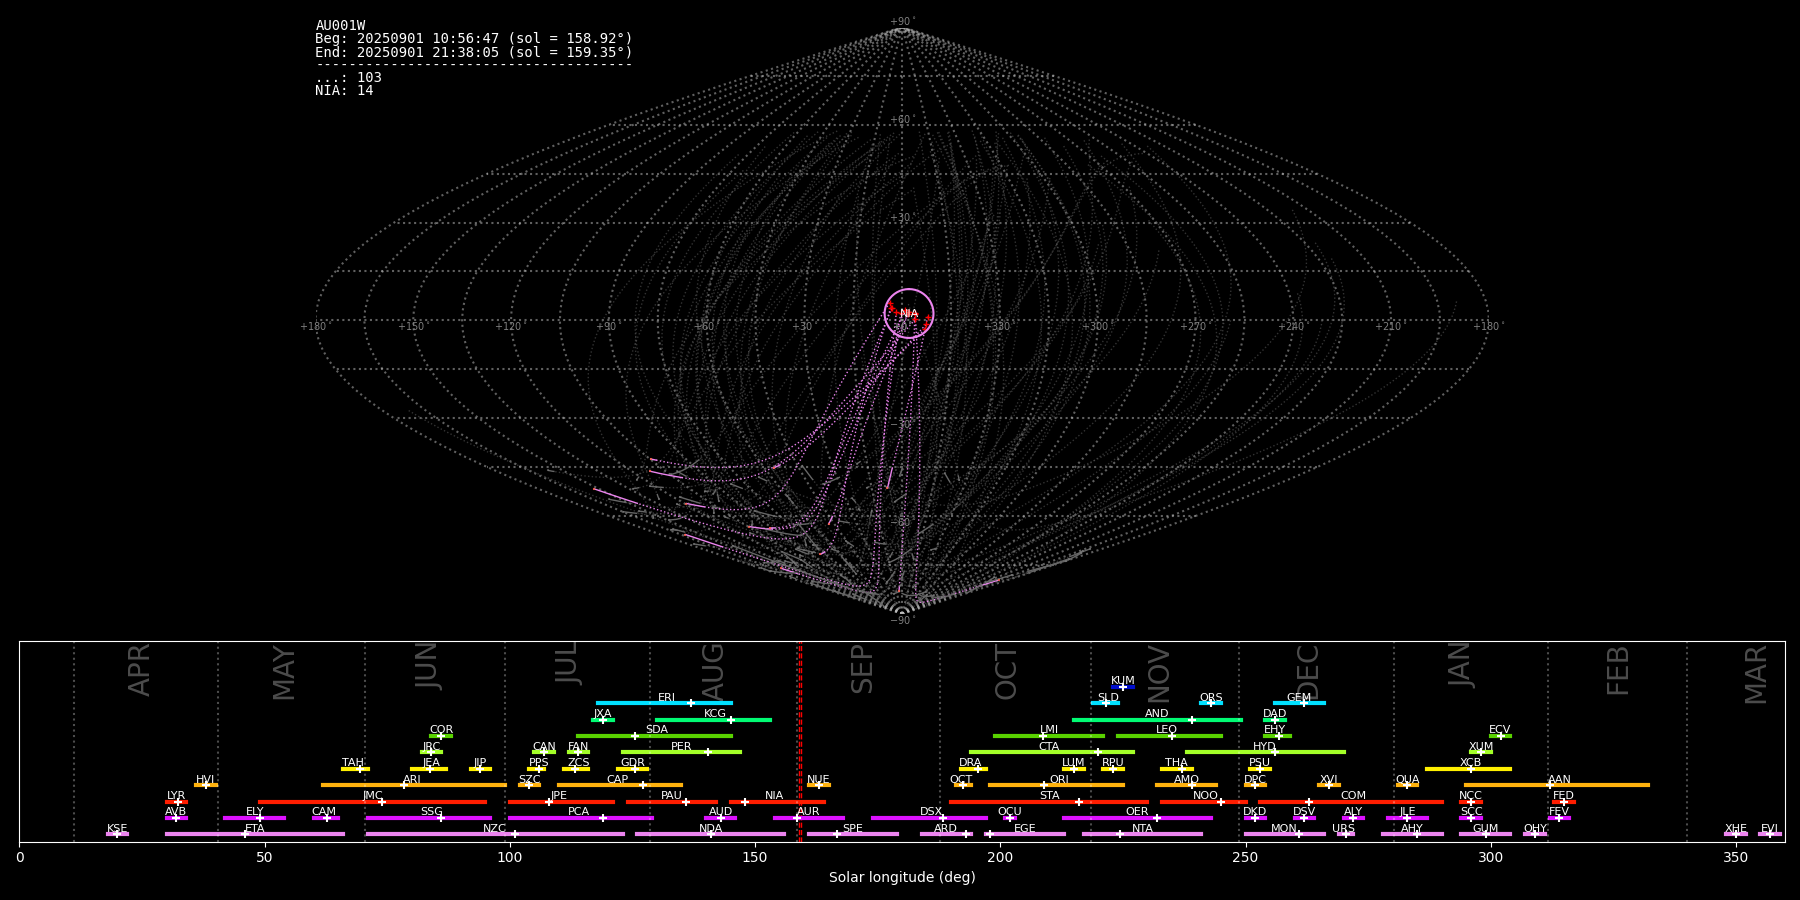Viewport: 1800px width, 900px height.
Task: Click the DEC month label
Action: click(x=1308, y=672)
